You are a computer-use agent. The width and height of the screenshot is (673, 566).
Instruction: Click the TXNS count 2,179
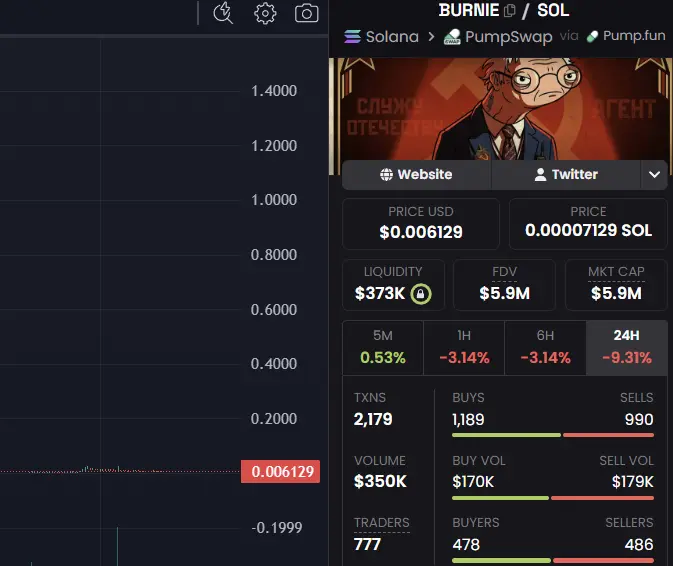373,419
